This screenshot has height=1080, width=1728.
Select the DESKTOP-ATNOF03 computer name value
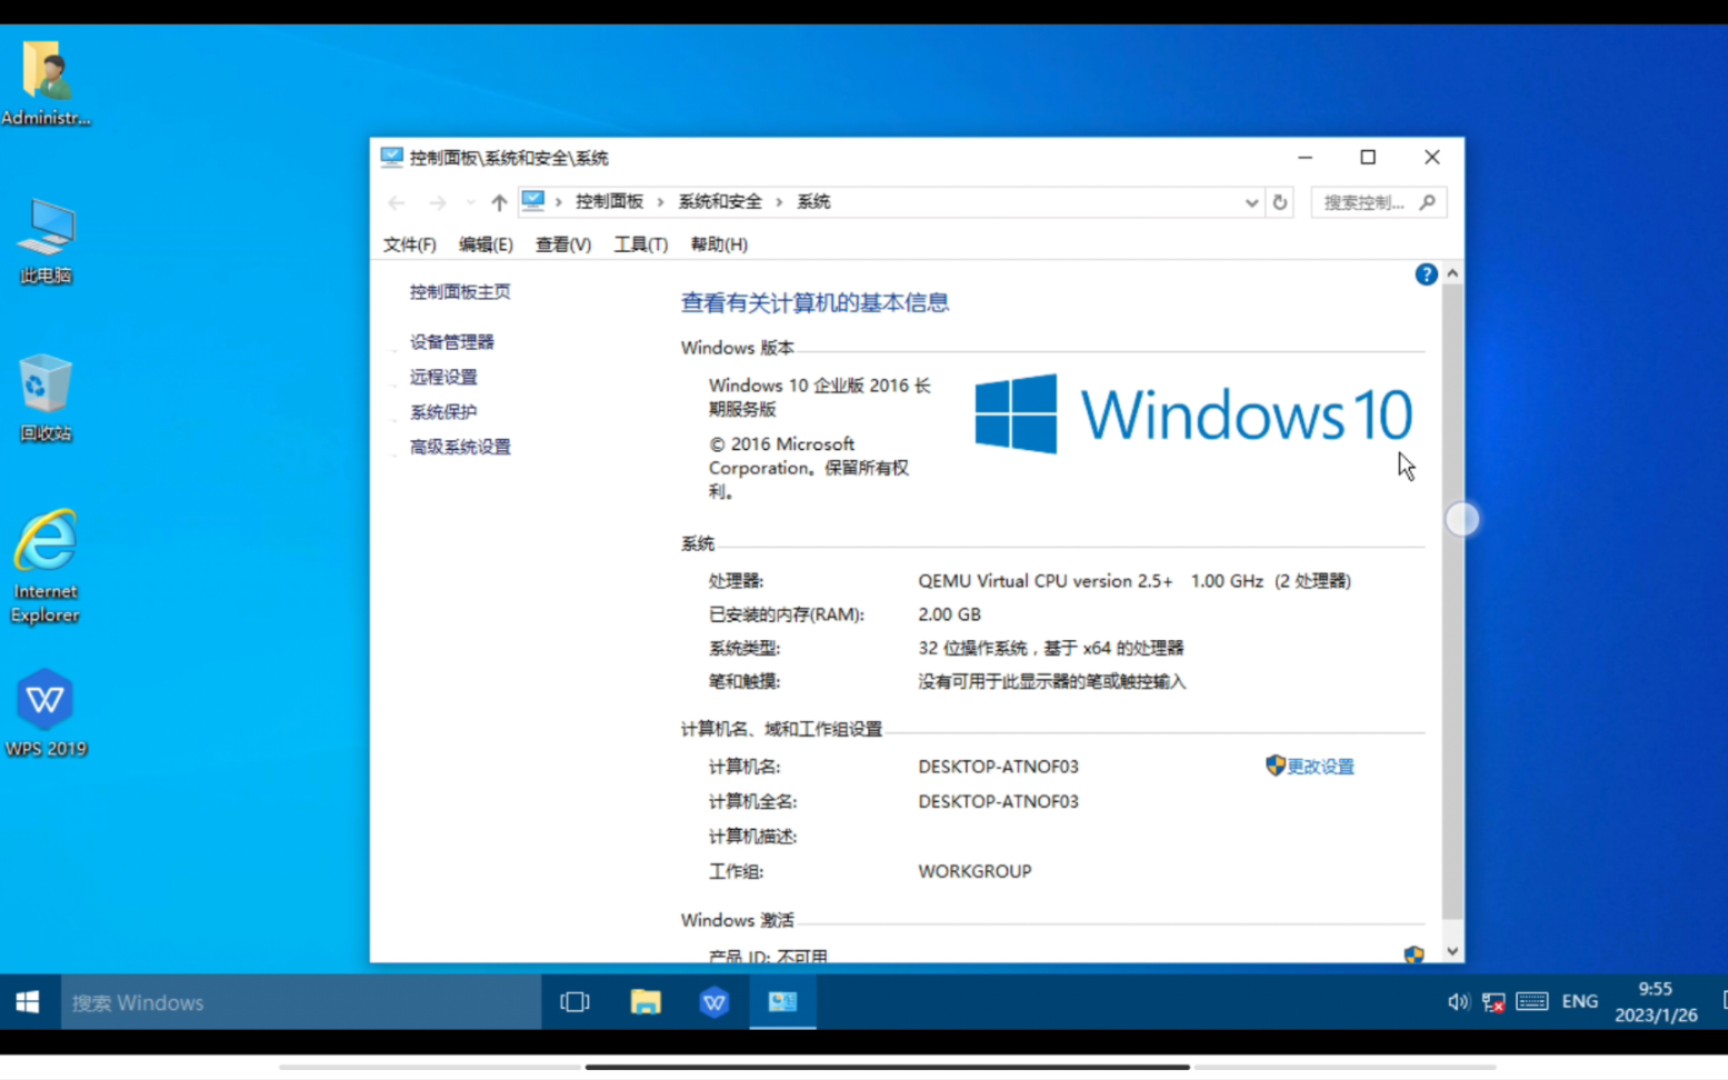tap(998, 767)
